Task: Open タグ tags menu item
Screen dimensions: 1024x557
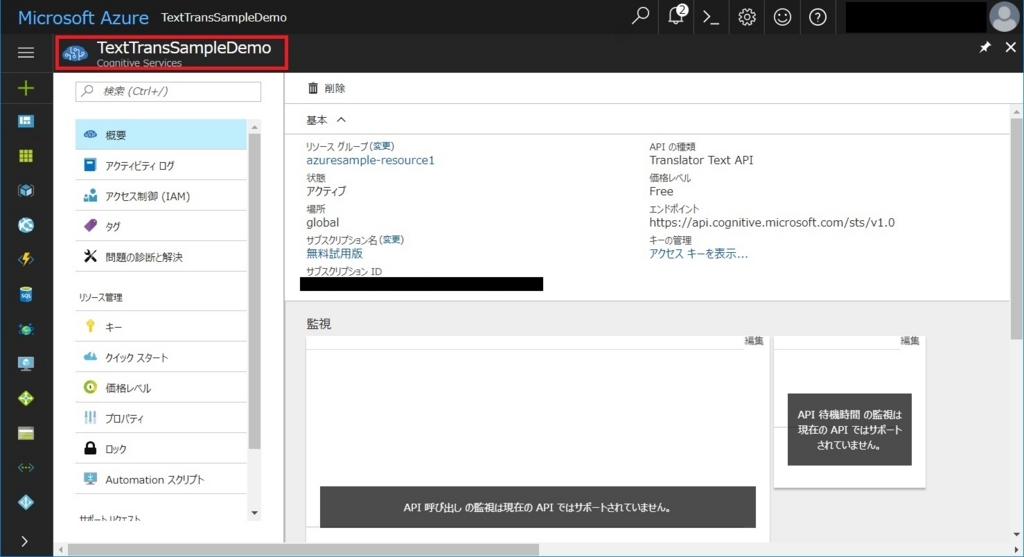Action: coord(161,226)
